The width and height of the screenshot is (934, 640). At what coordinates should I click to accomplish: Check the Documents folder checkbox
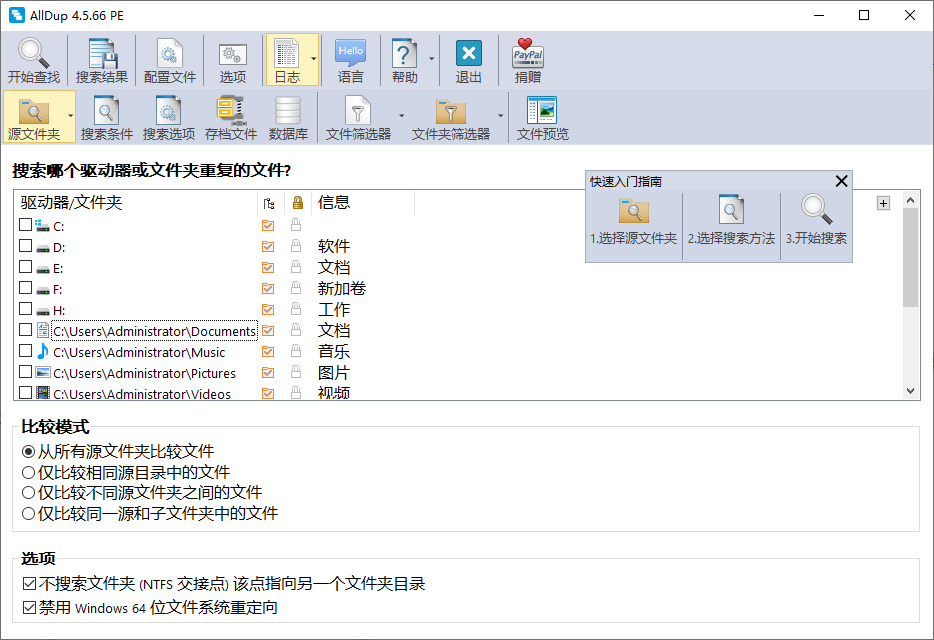click(x=25, y=330)
